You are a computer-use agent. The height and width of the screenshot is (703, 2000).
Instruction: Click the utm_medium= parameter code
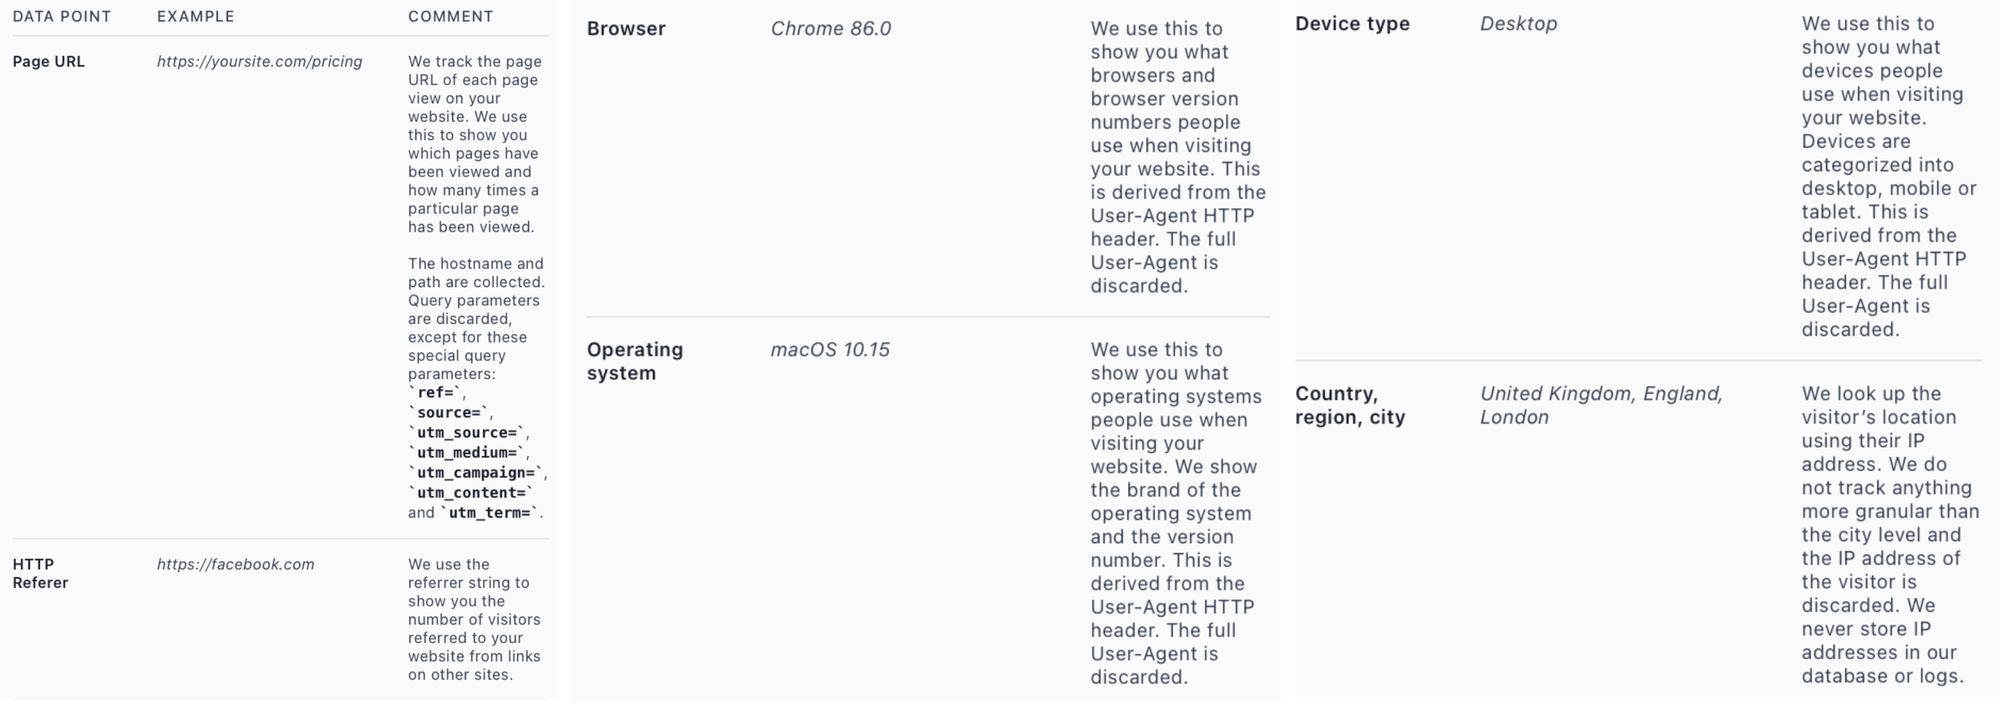pyautogui.click(x=468, y=453)
